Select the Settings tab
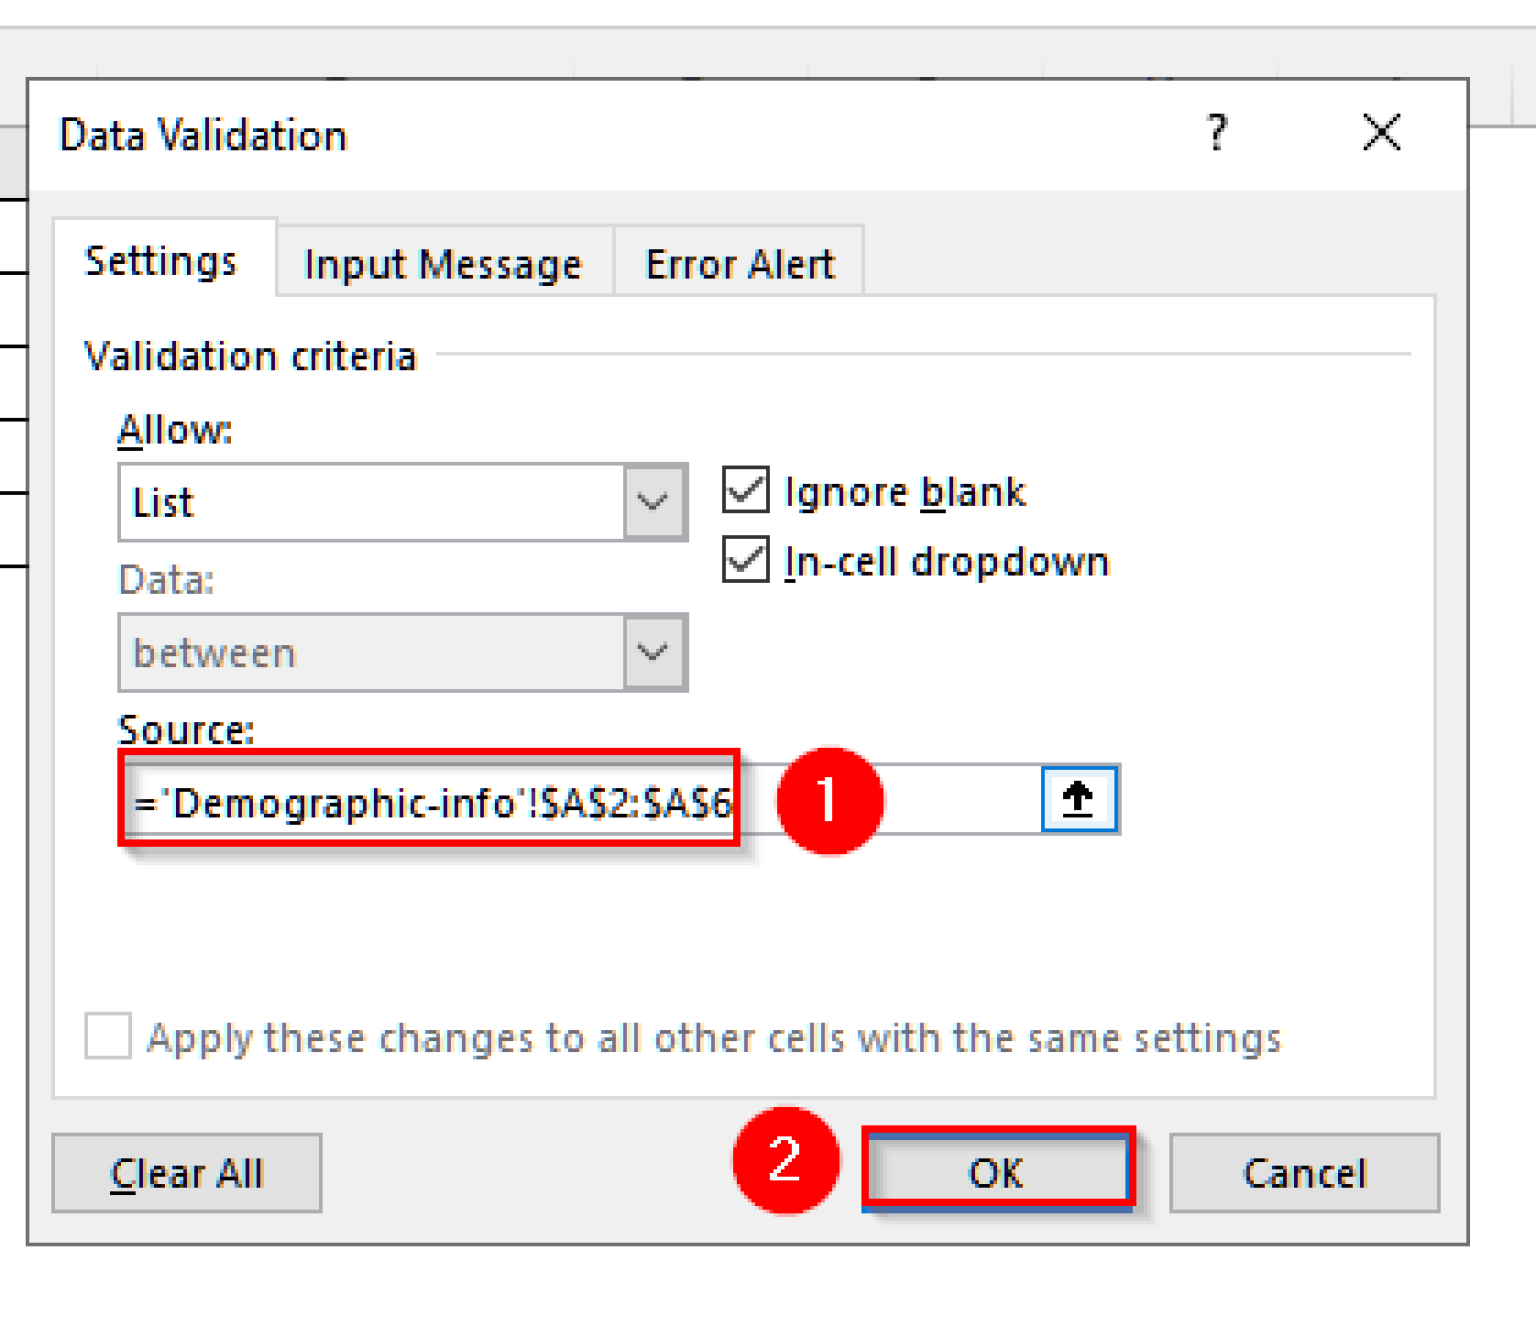The width and height of the screenshot is (1536, 1338). [161, 260]
